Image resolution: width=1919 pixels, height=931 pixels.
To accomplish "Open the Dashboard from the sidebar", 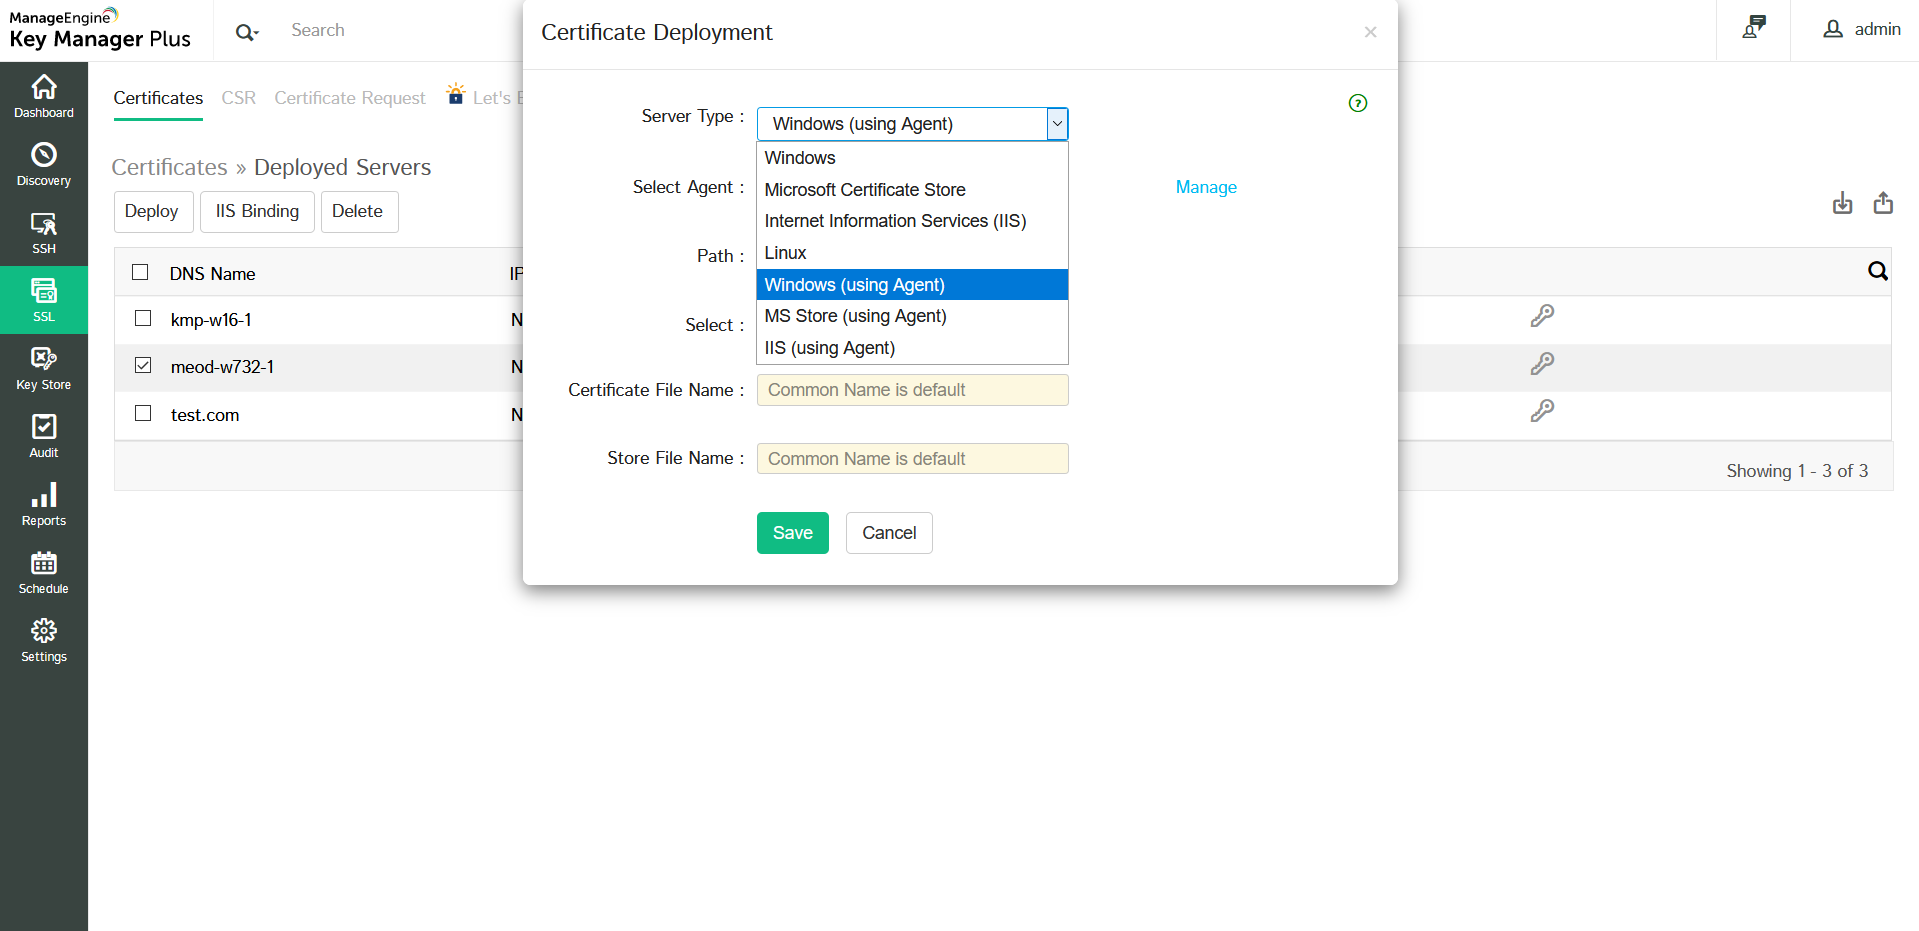I will 44,96.
